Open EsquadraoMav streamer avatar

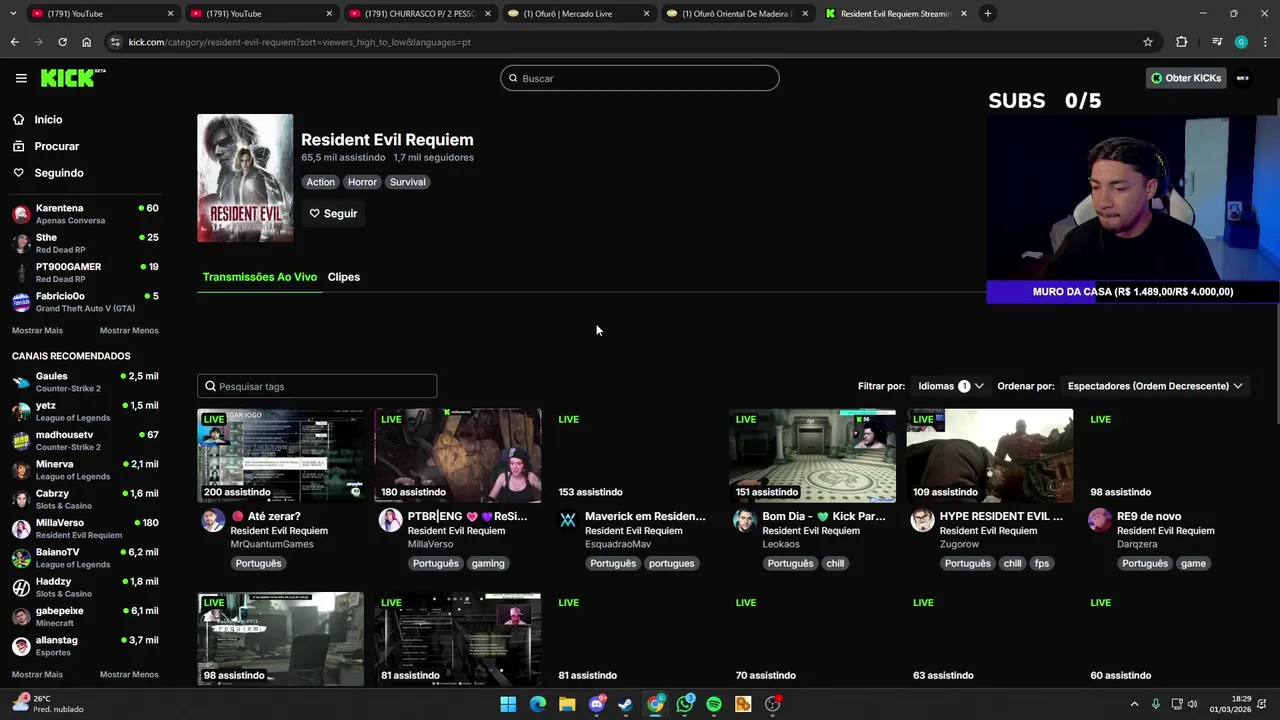[x=568, y=520]
